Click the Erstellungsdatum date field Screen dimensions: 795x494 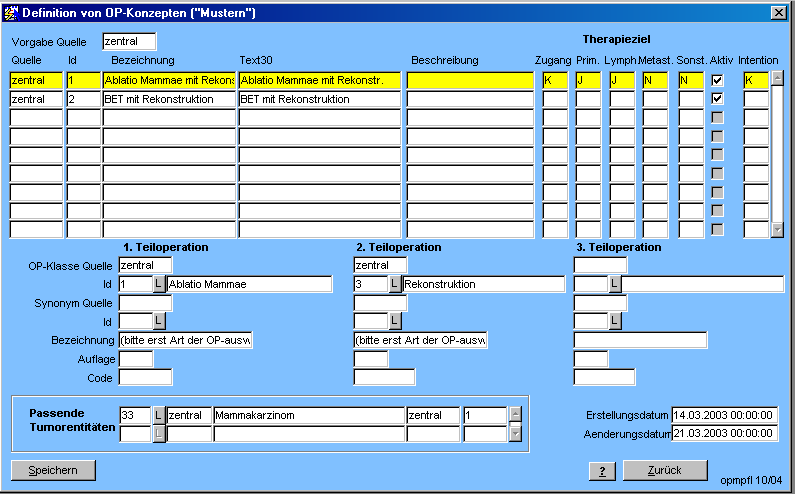(724, 415)
